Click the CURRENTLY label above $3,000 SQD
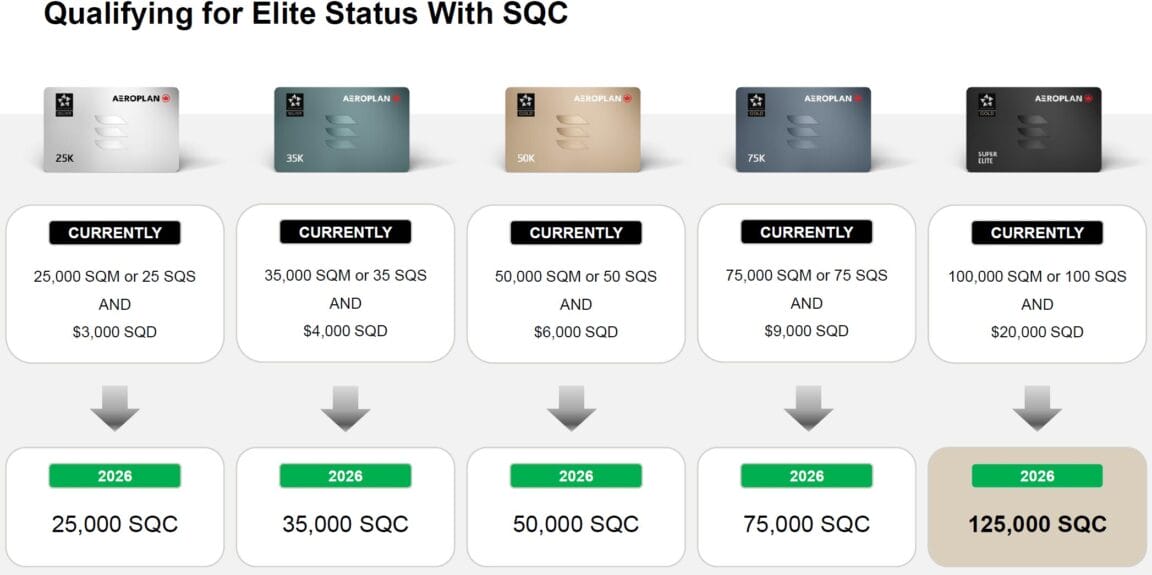 coord(115,233)
